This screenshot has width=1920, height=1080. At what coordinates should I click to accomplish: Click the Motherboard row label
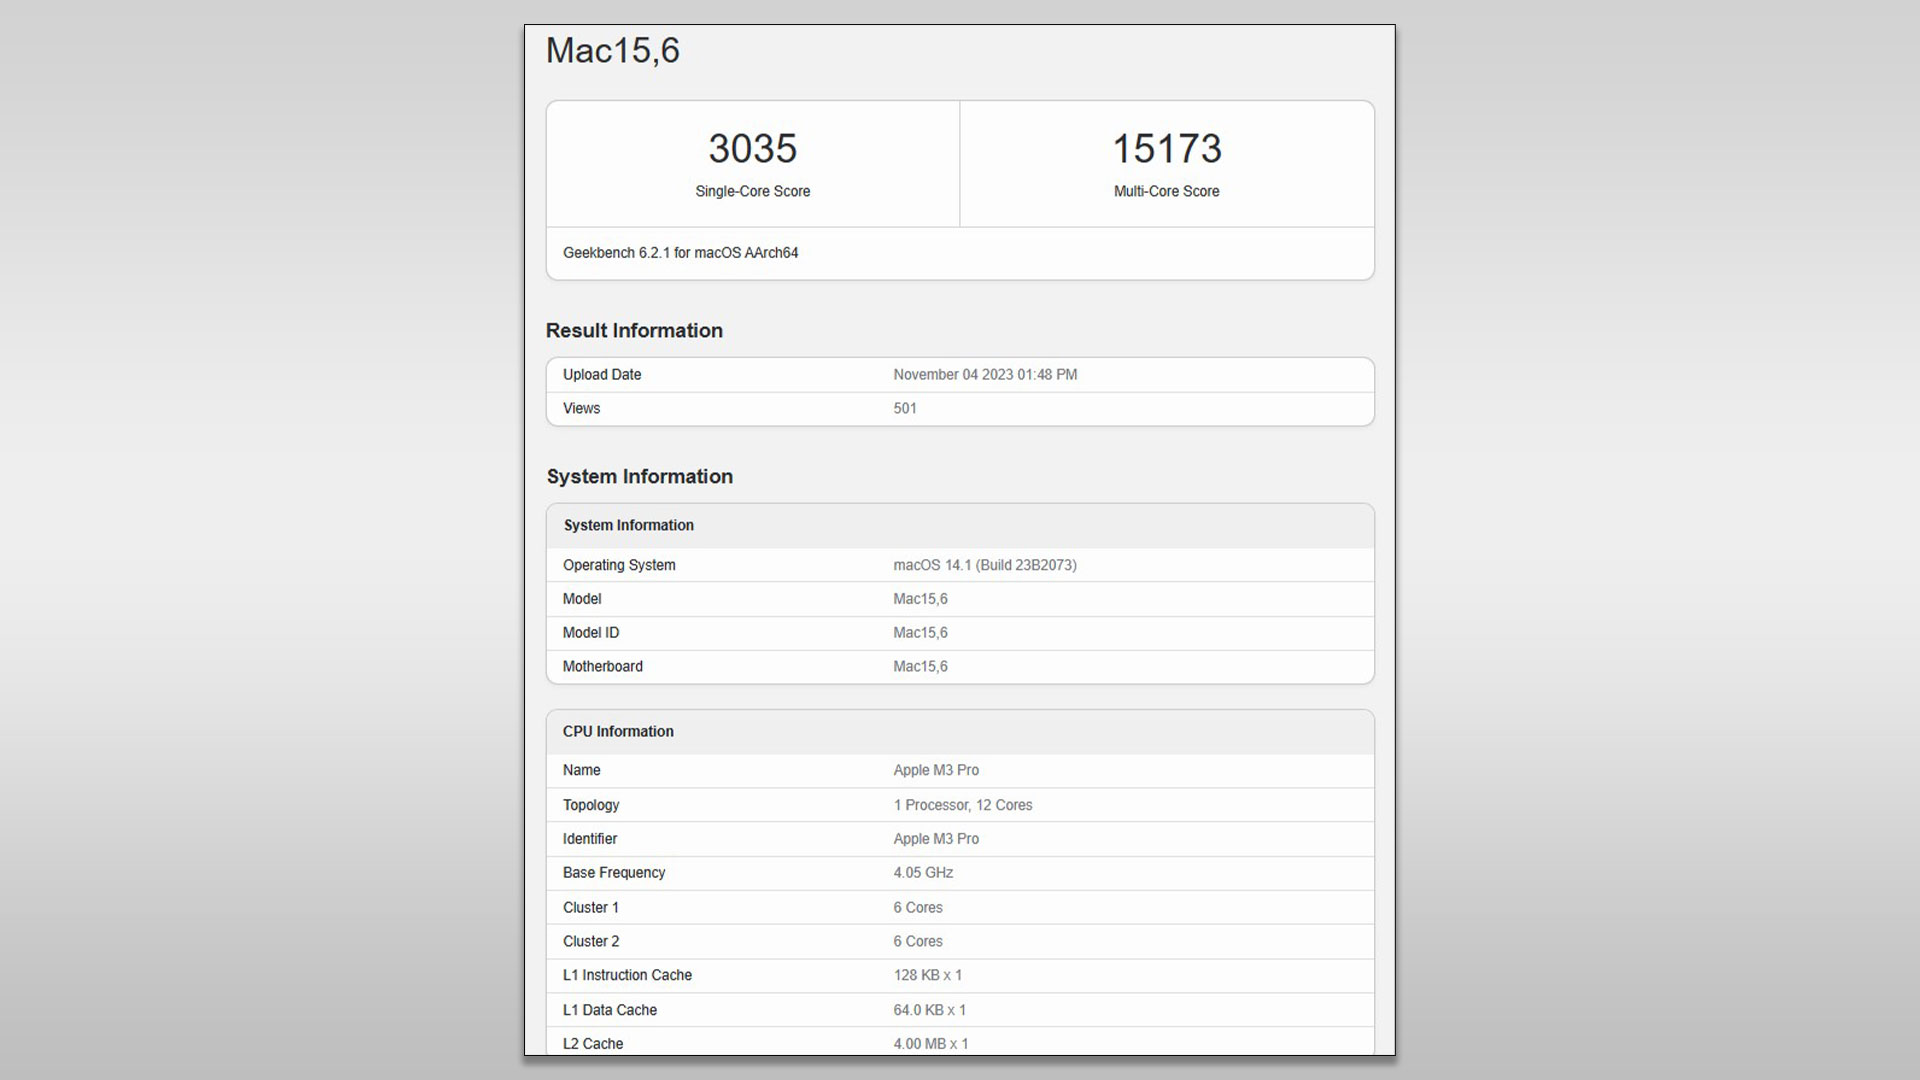coord(603,667)
